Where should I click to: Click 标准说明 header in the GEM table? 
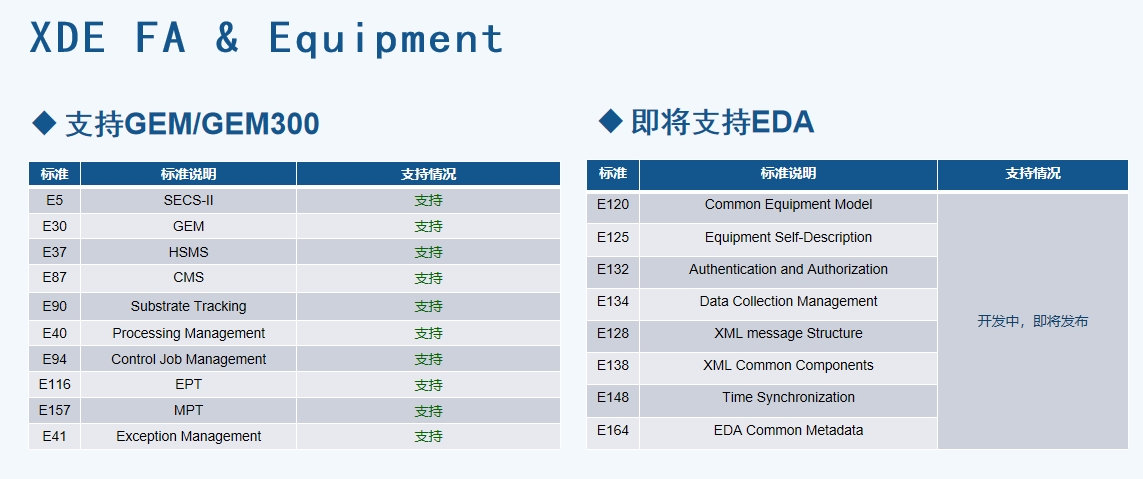point(188,174)
